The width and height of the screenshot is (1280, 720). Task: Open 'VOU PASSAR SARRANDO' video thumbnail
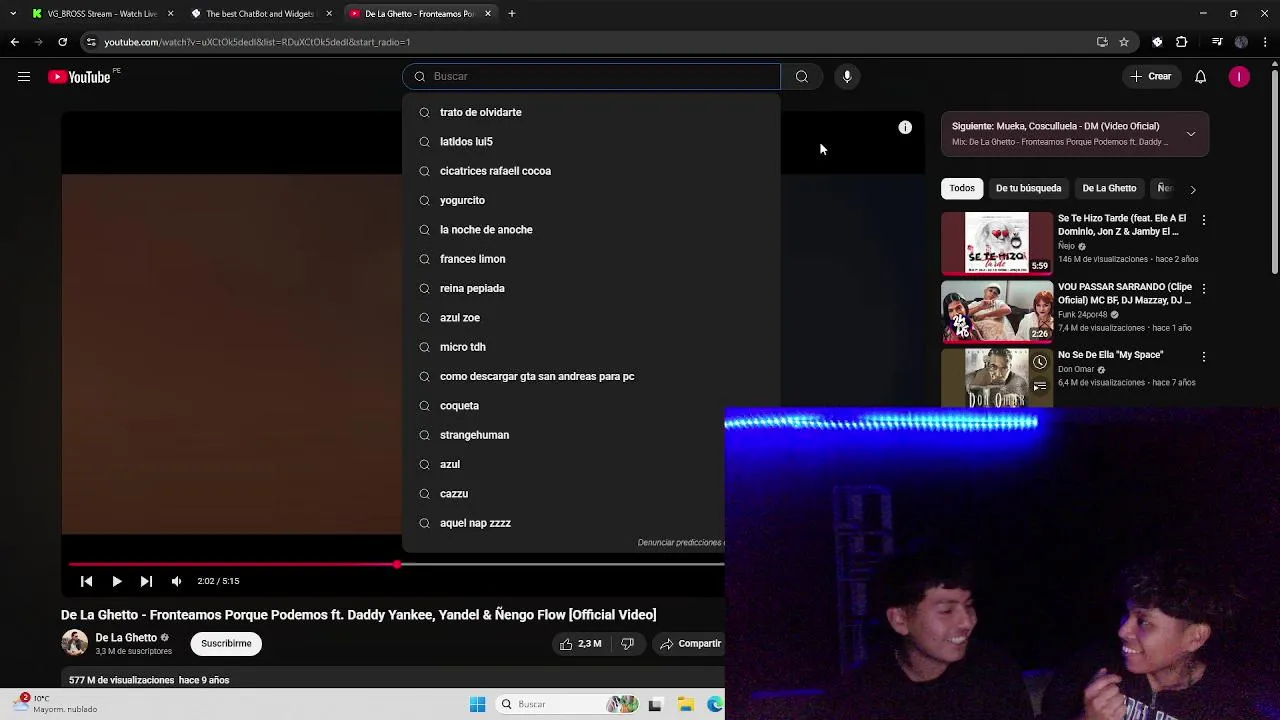[997, 311]
